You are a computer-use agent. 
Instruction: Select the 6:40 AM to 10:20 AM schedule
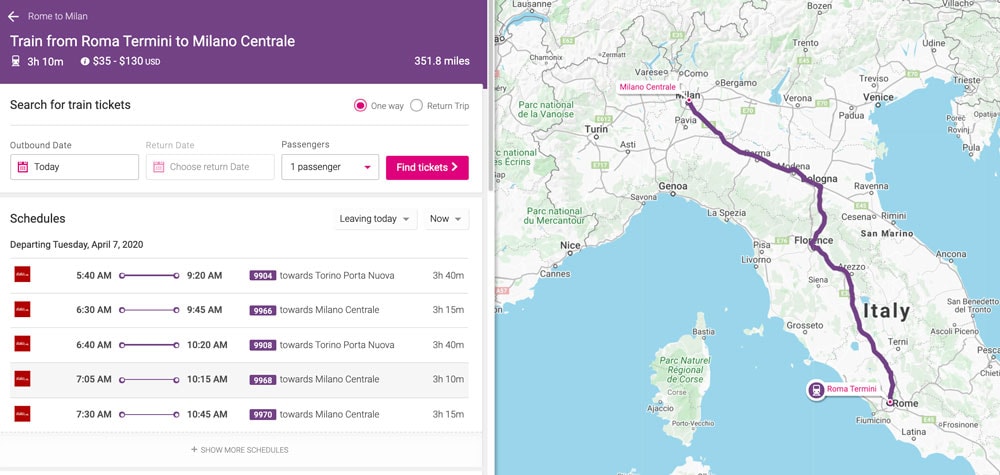coord(240,345)
